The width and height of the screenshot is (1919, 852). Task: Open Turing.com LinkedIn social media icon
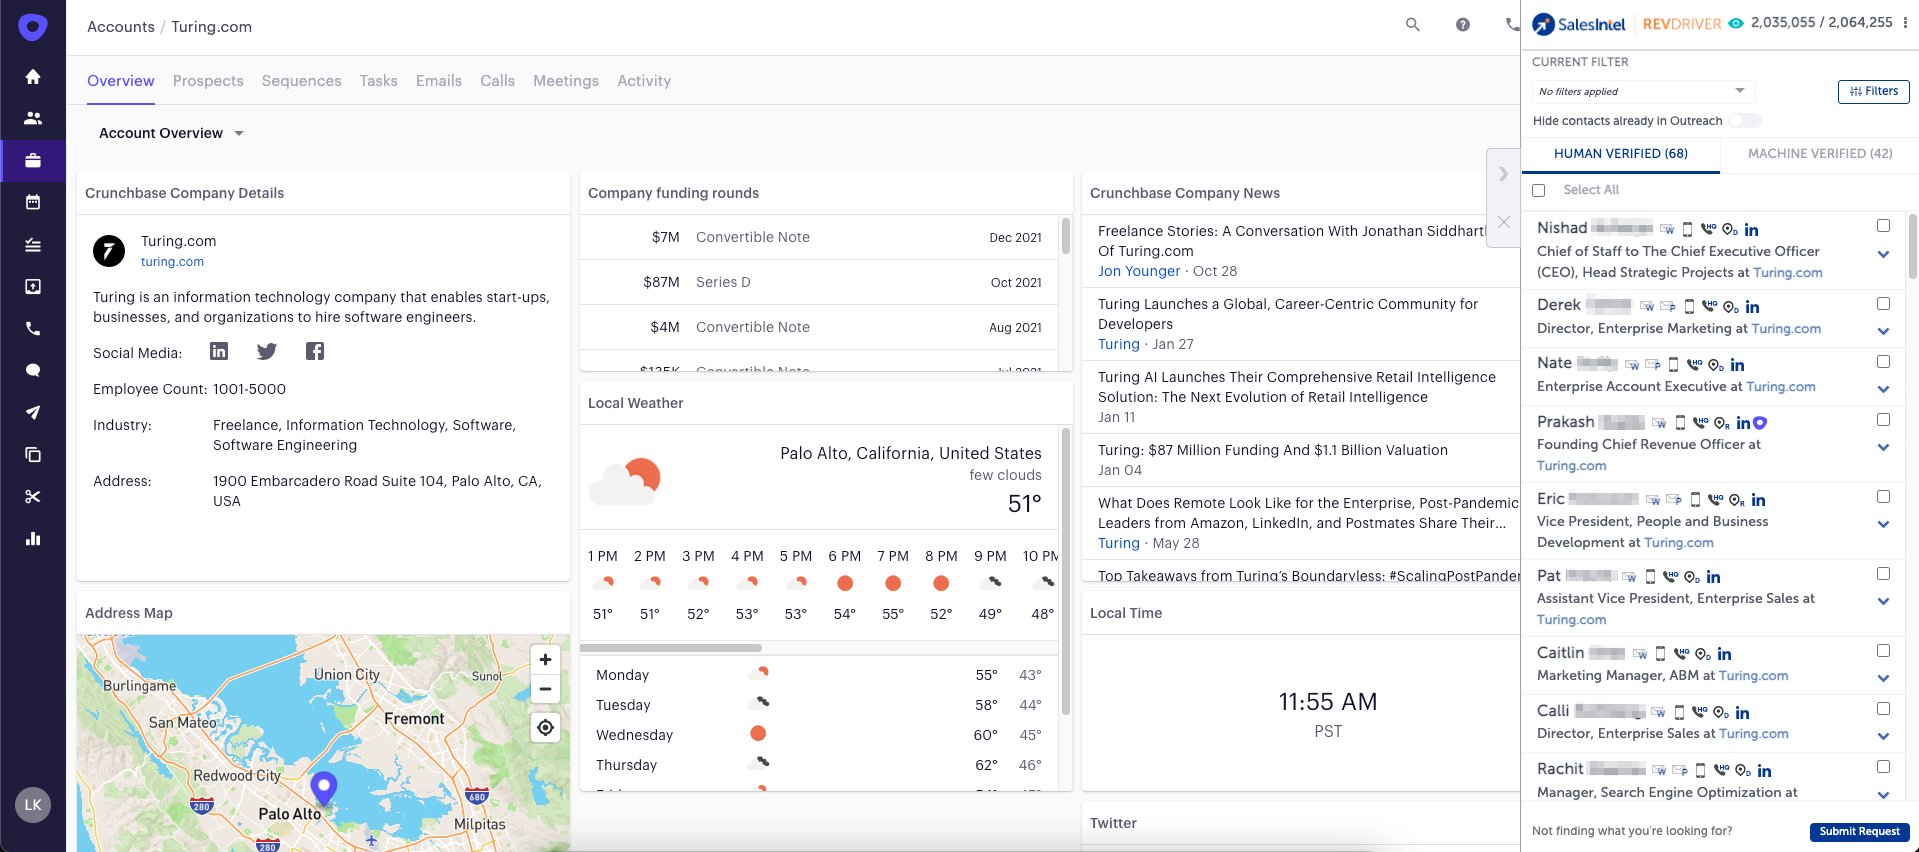[219, 351]
